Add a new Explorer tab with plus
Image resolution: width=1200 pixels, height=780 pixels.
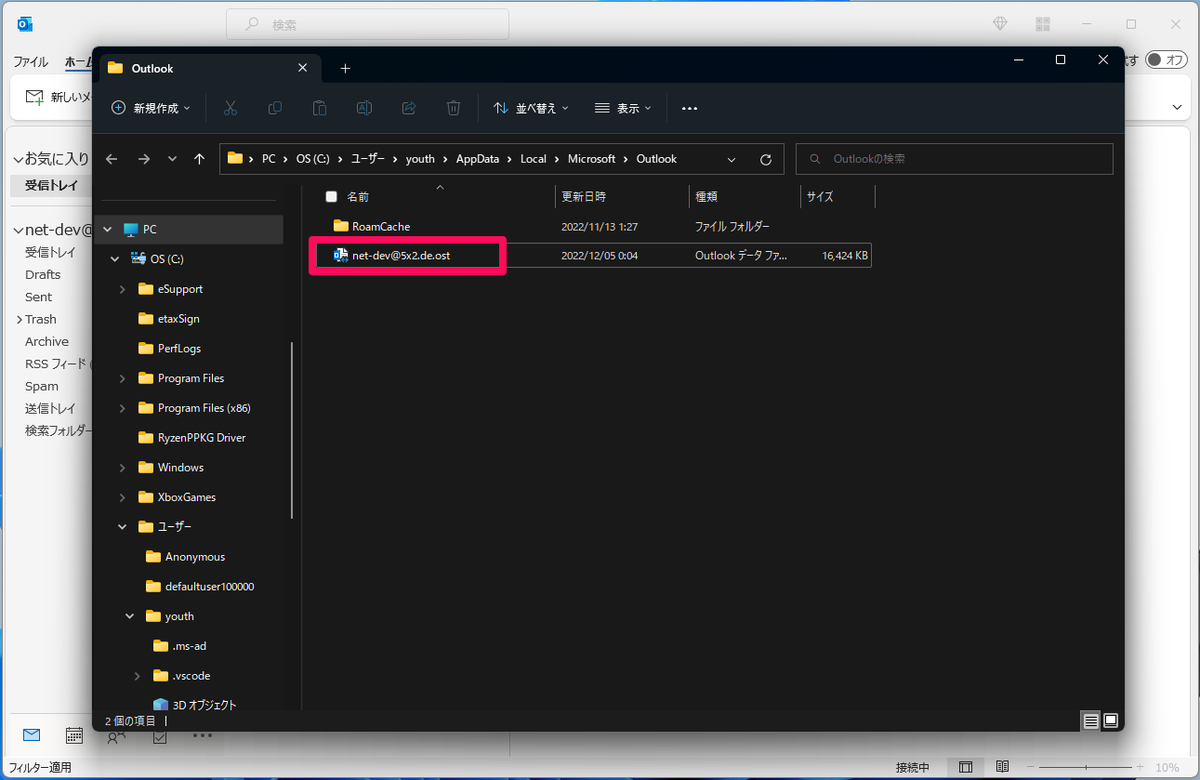pyautogui.click(x=345, y=68)
